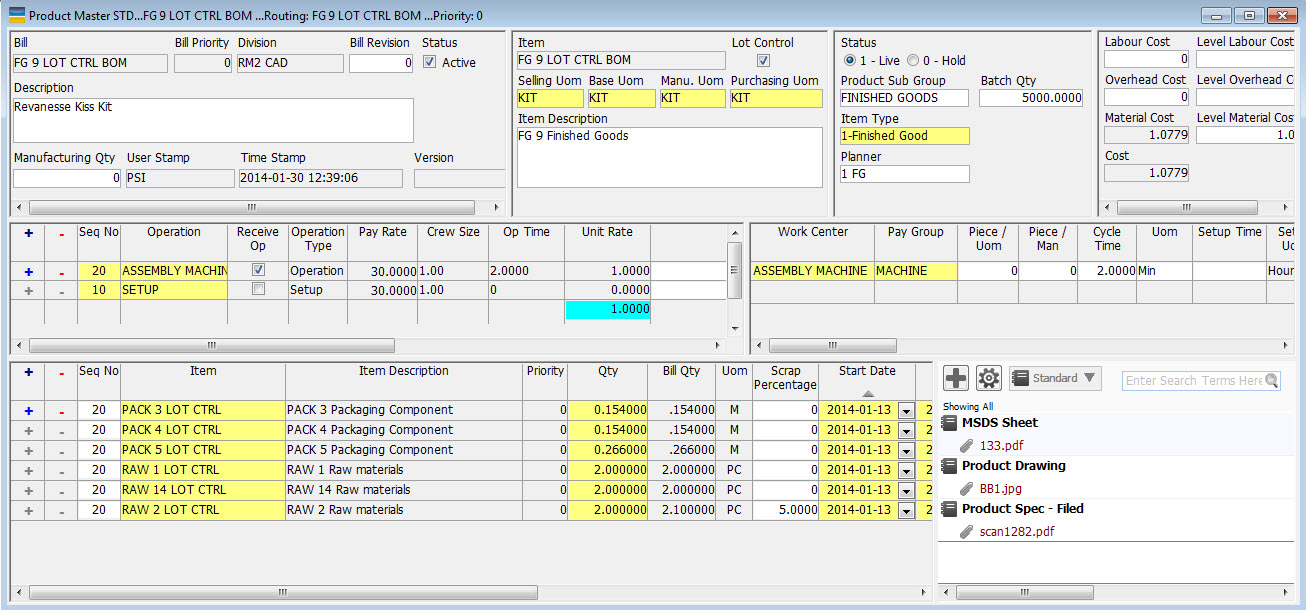Click paperclip icon next to 133.pdf
Image resolution: width=1306 pixels, height=610 pixels.
coord(967,446)
